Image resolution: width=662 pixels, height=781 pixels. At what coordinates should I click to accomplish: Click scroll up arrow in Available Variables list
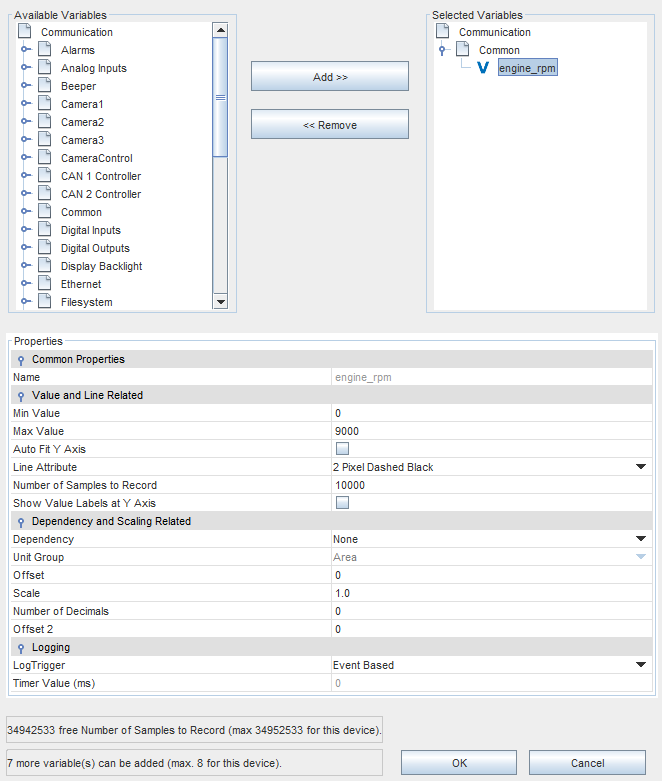pyautogui.click(x=220, y=30)
